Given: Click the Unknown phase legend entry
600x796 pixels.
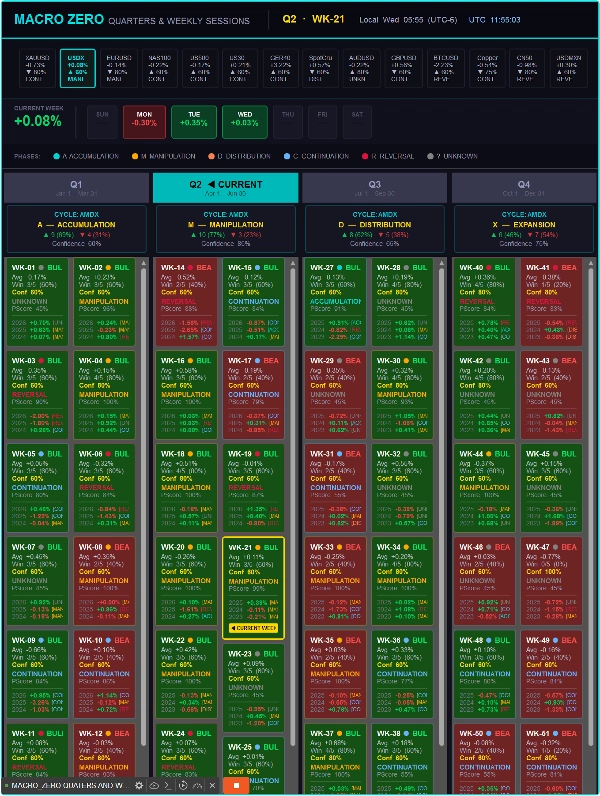Looking at the screenshot, I should click(x=452, y=156).
